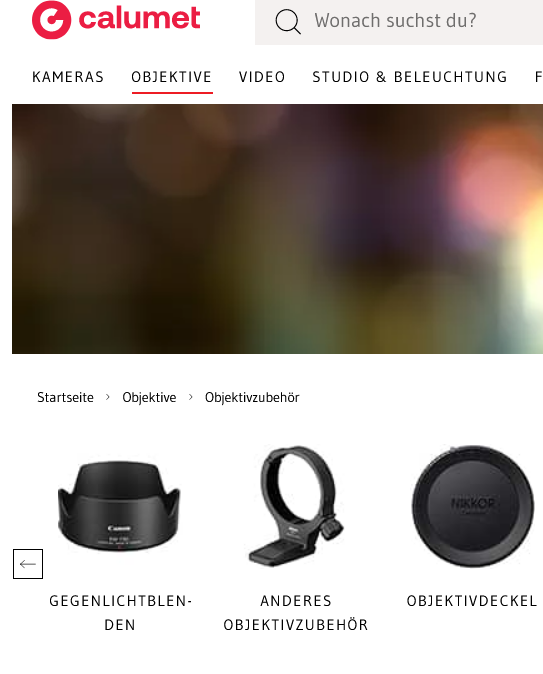
Task: Click the chevron after Objektive breadcrumb
Action: (x=190, y=397)
